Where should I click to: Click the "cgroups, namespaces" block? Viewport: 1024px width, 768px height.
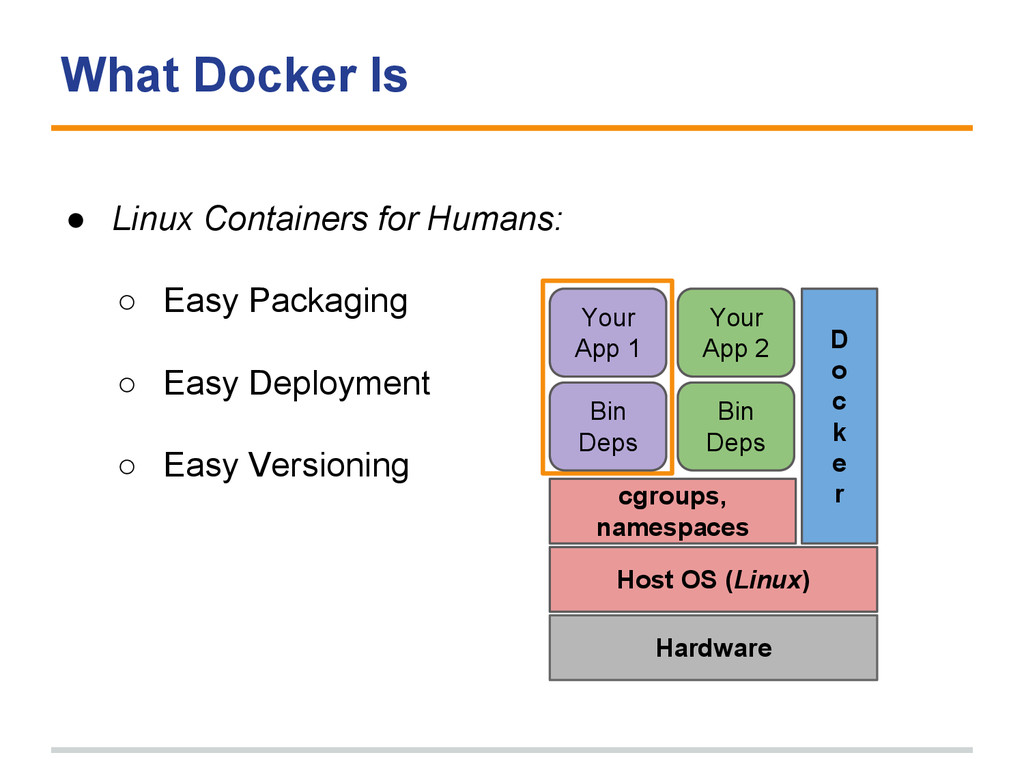pyautogui.click(x=673, y=511)
